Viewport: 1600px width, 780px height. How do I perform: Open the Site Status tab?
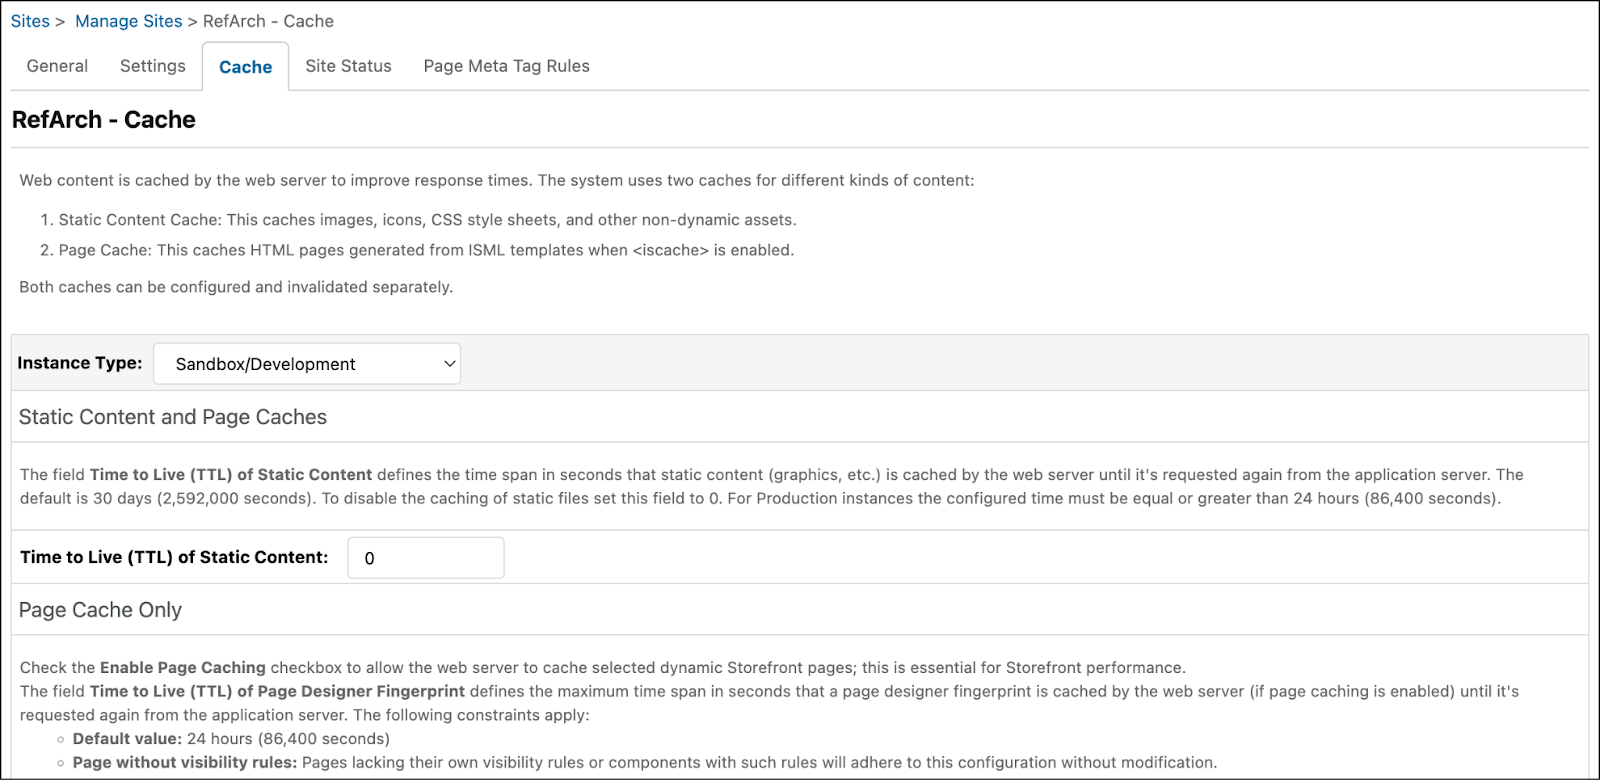click(x=348, y=66)
